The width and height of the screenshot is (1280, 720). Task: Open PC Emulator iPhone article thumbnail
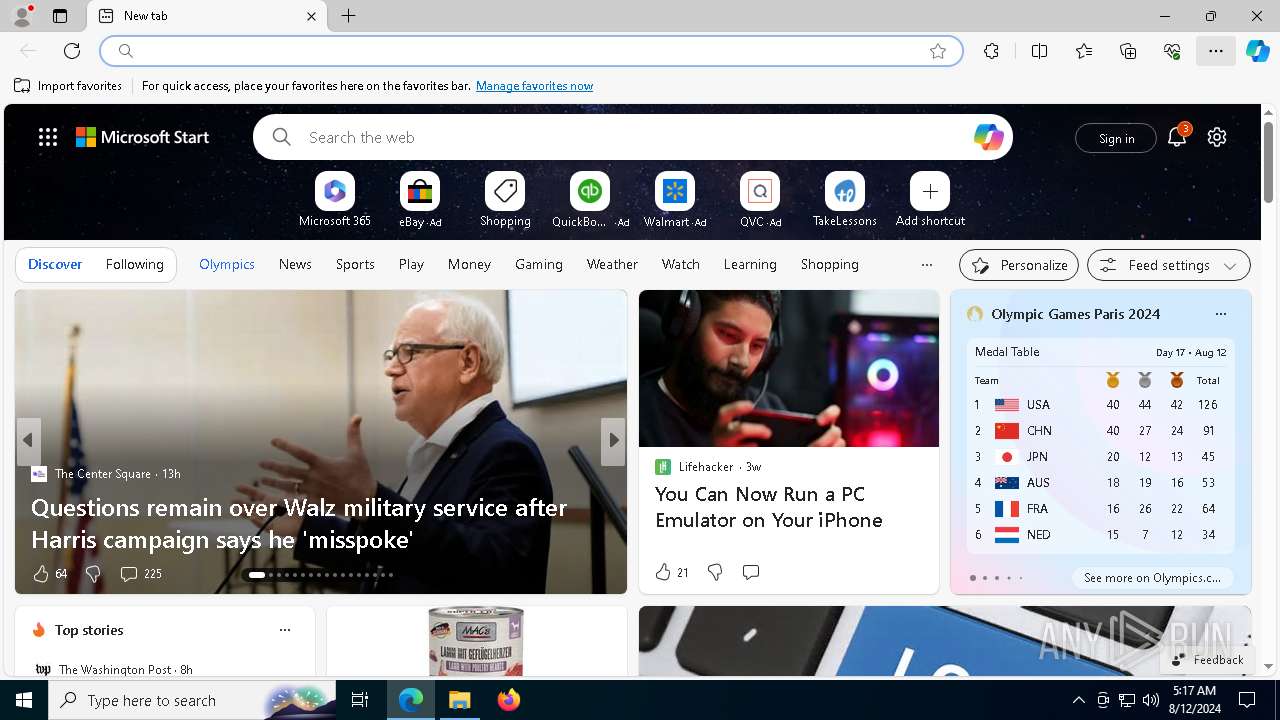(x=789, y=369)
